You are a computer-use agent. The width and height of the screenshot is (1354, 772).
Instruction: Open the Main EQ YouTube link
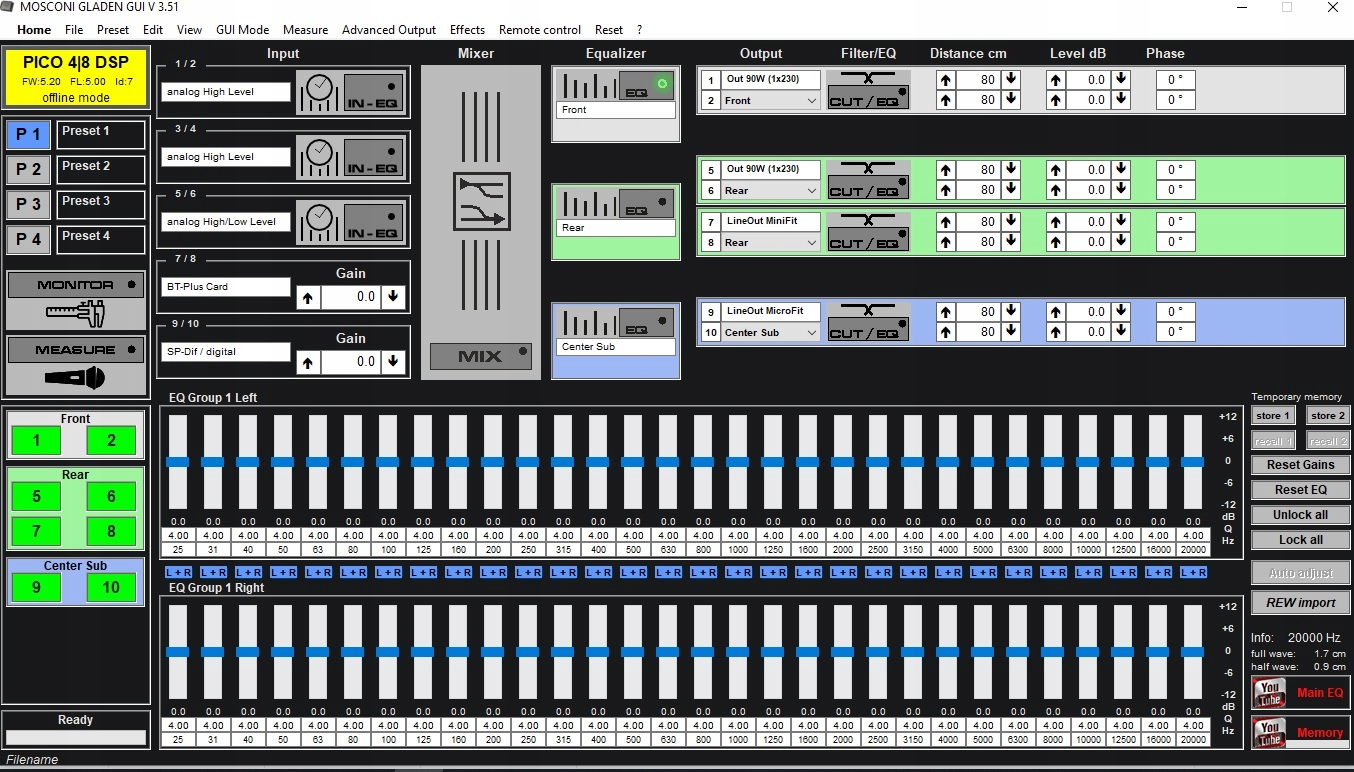[1300, 692]
